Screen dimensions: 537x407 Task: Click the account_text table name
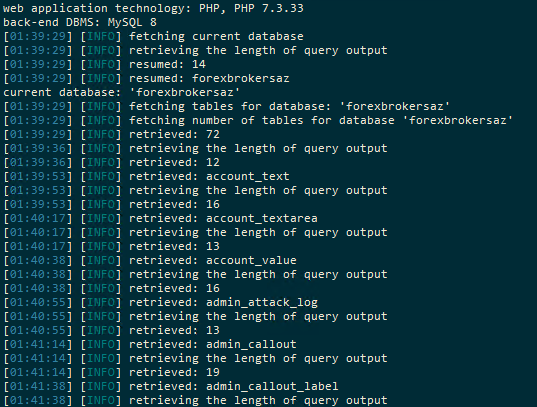tap(248, 176)
